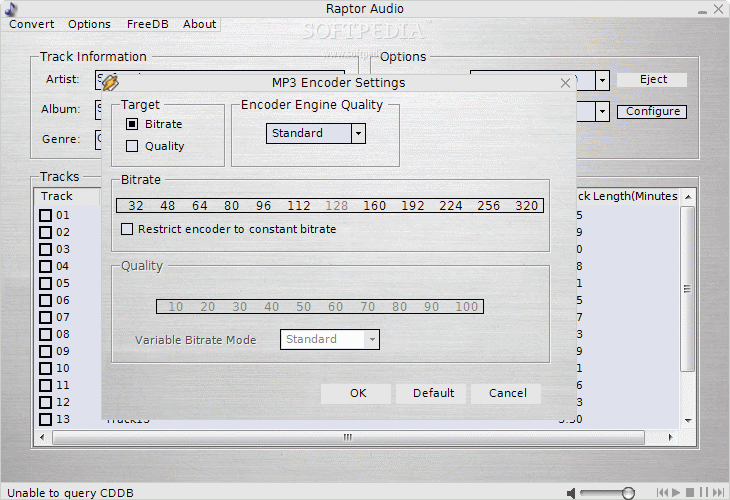The height and width of the screenshot is (500, 730).
Task: Check track 10 checkbox
Action: click(45, 368)
